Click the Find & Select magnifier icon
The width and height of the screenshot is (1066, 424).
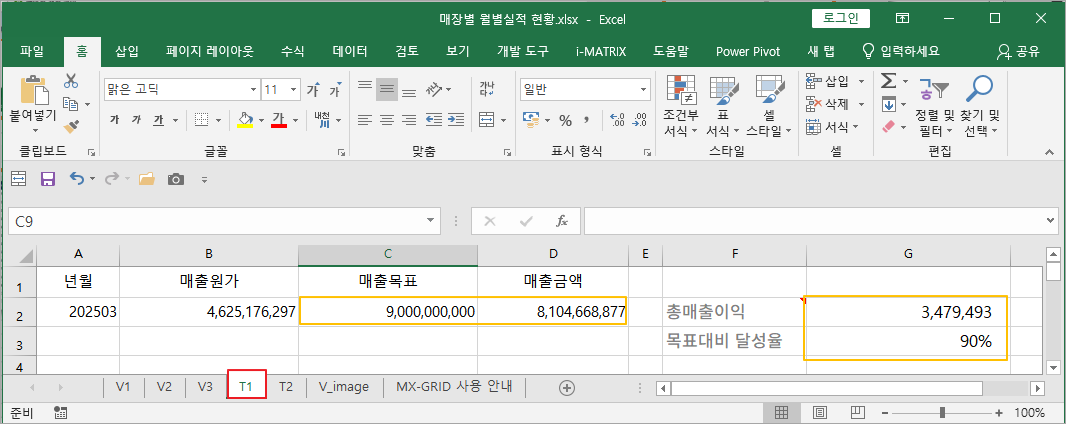click(981, 92)
